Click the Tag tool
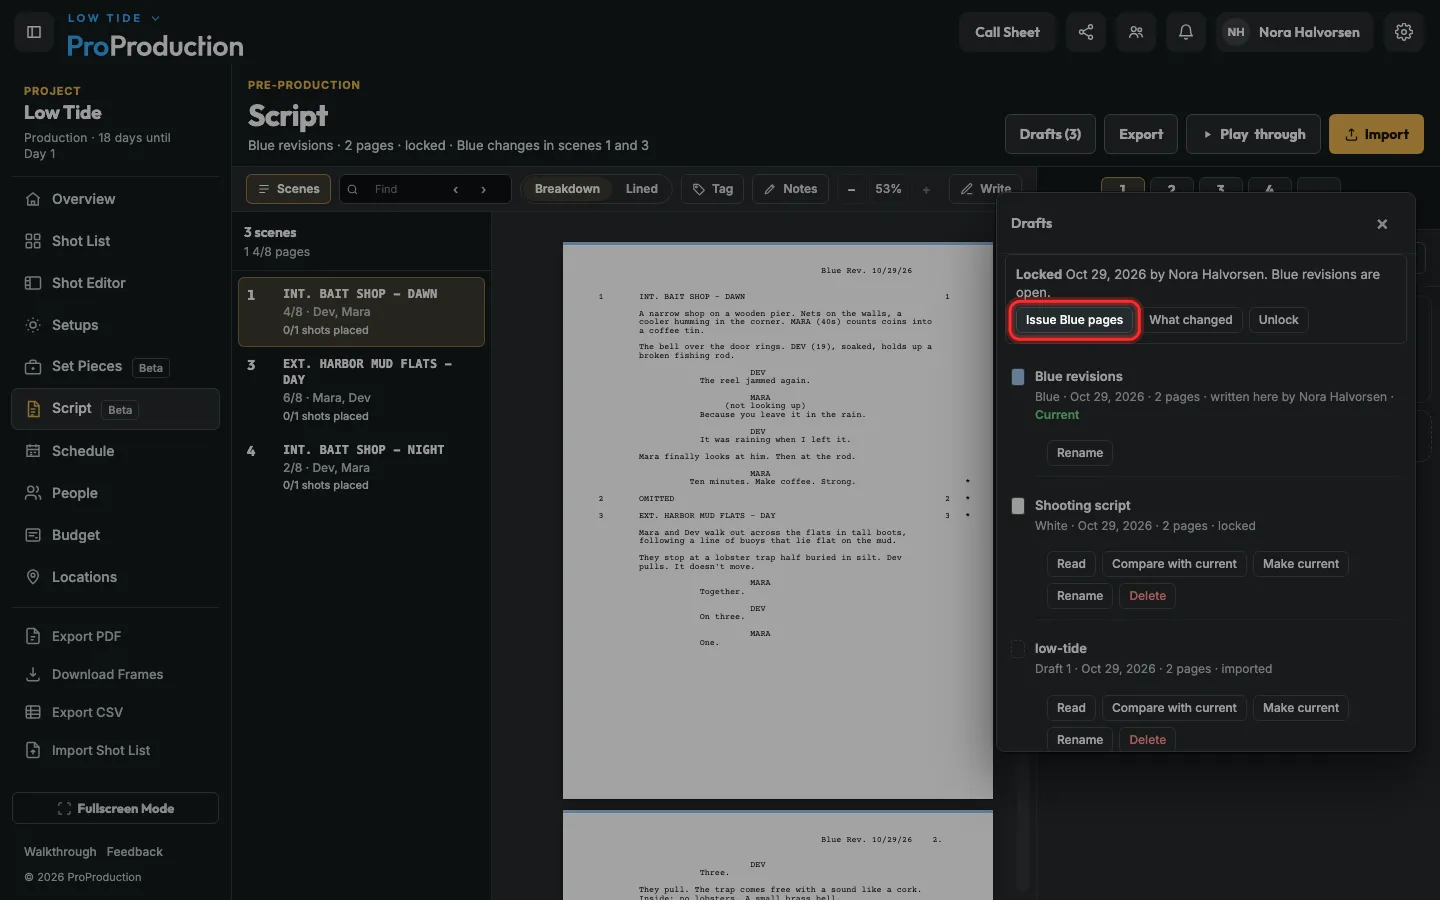Image resolution: width=1440 pixels, height=900 pixels. pos(713,189)
